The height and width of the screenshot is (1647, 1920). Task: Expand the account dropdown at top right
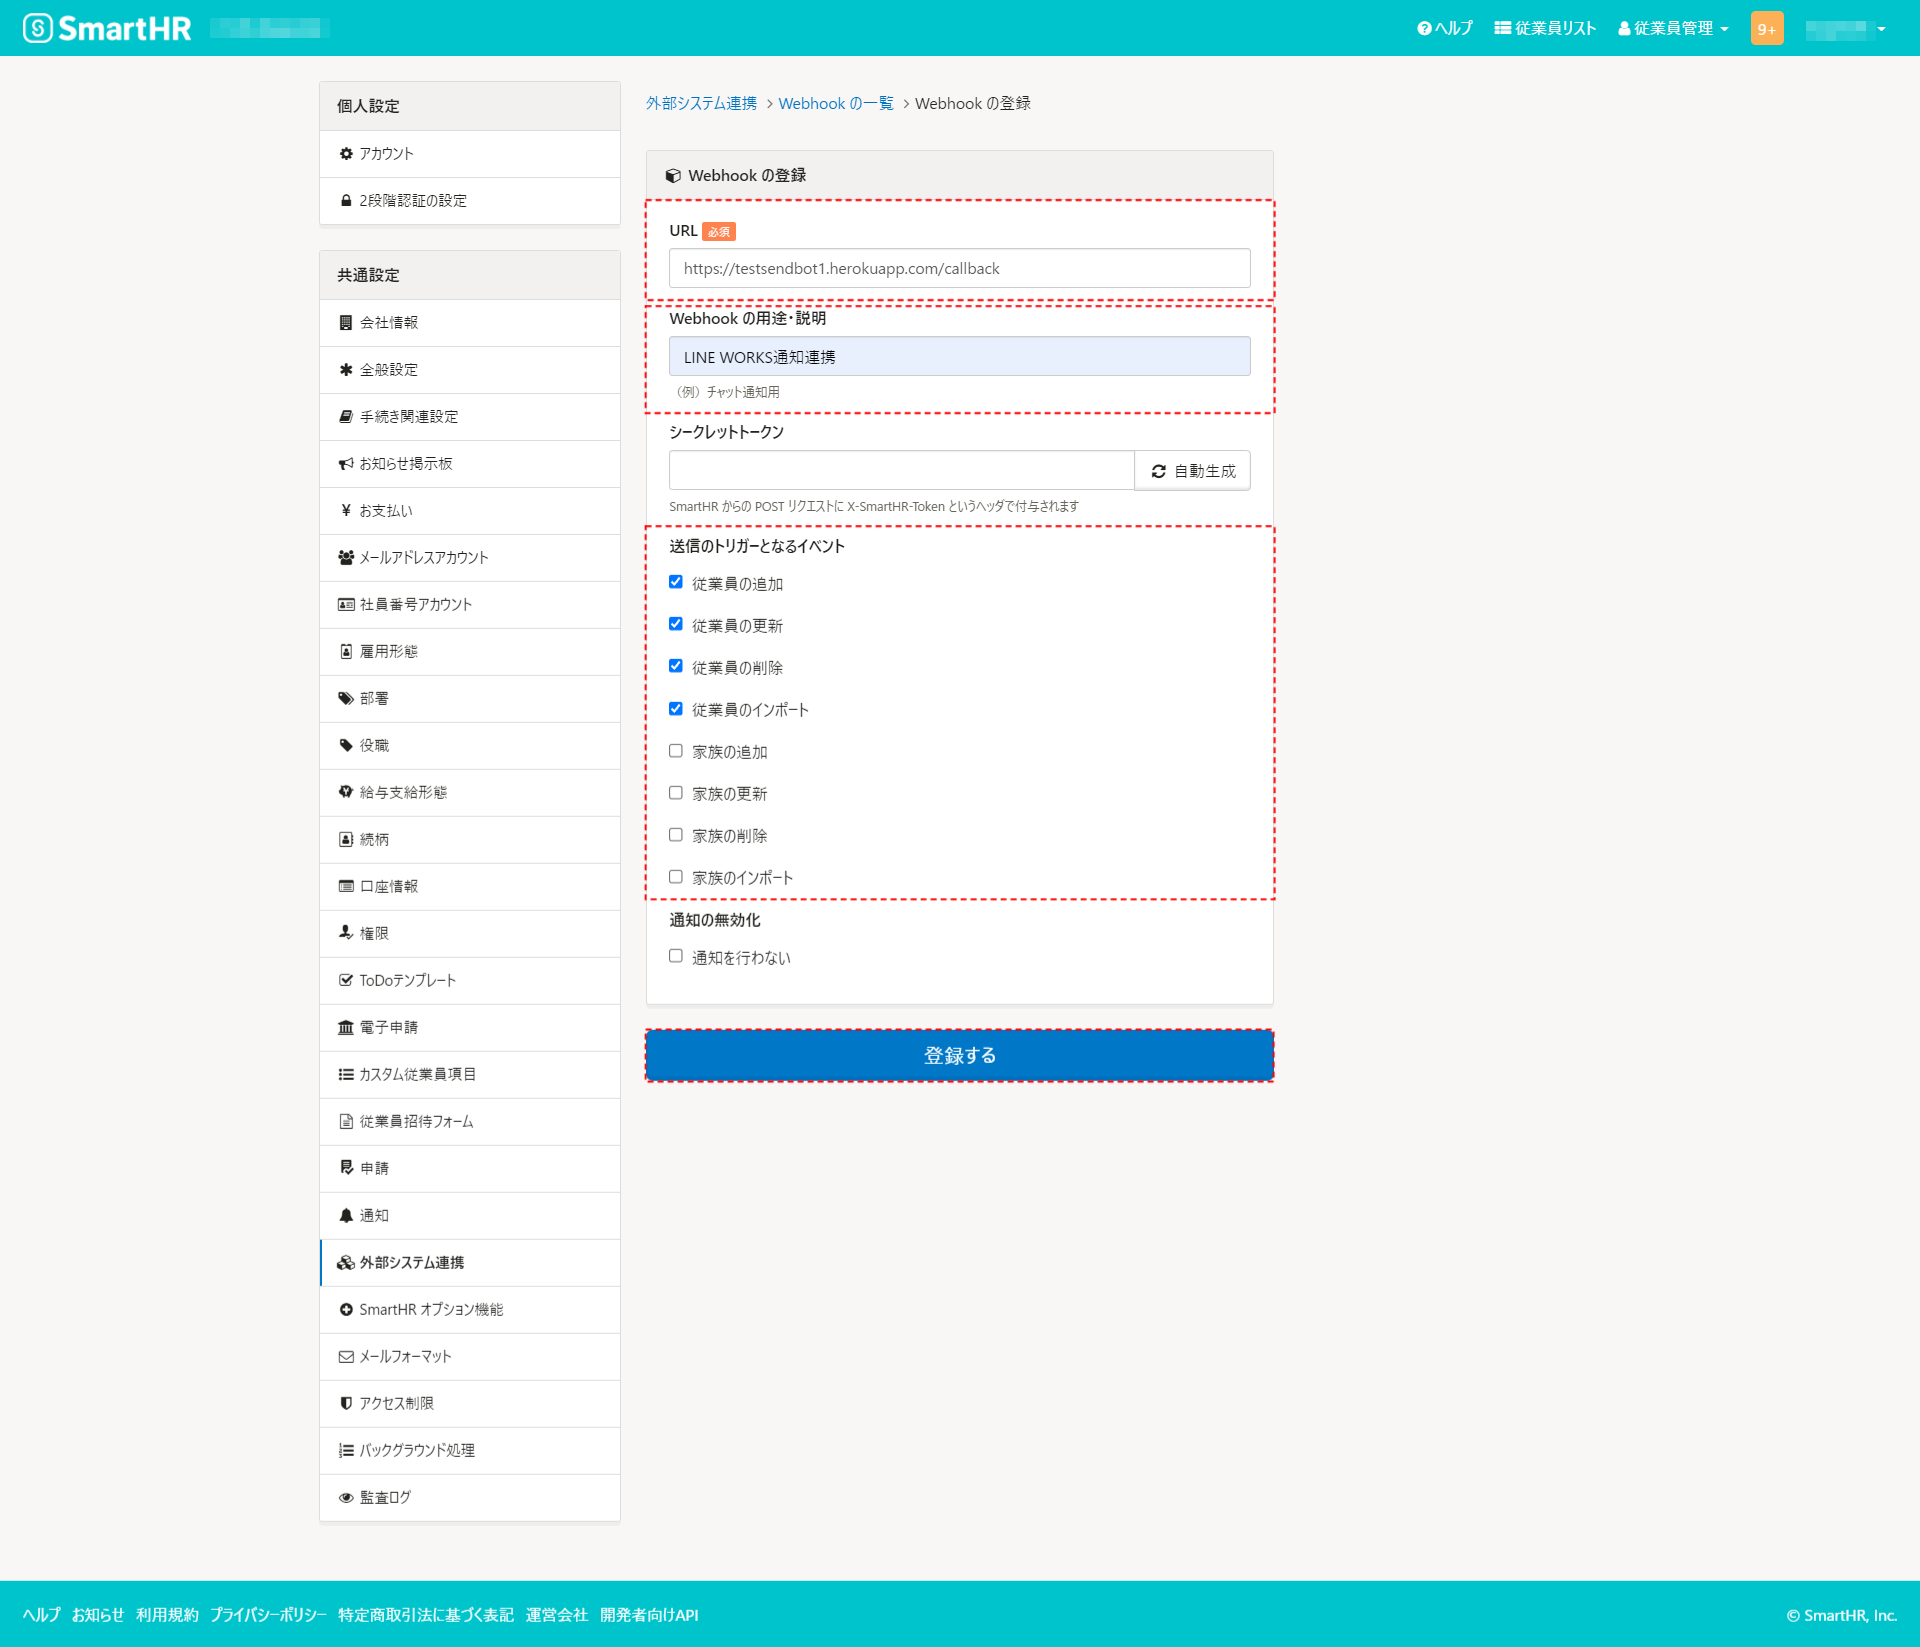[1847, 27]
